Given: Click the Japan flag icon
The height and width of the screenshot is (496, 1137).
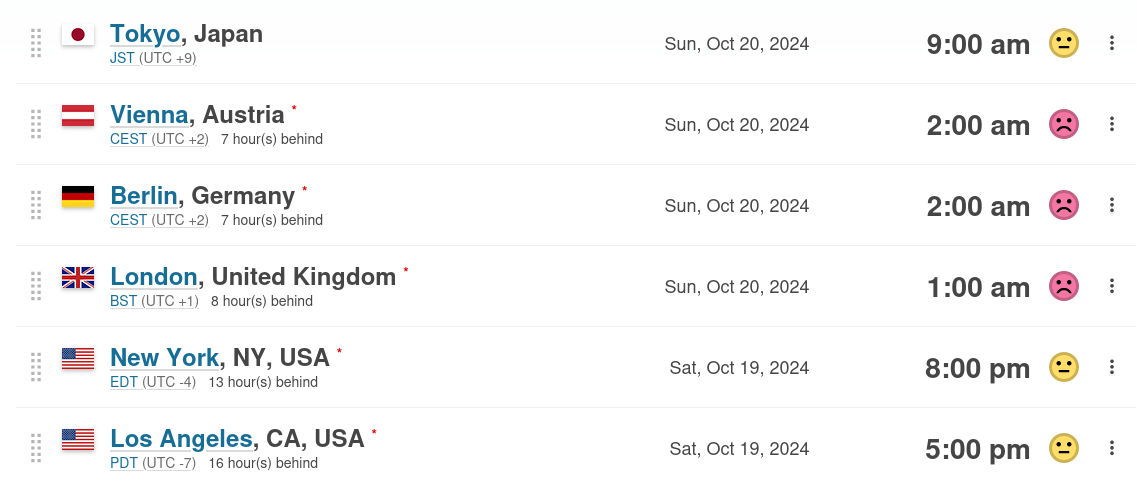Looking at the screenshot, I should 78,35.
